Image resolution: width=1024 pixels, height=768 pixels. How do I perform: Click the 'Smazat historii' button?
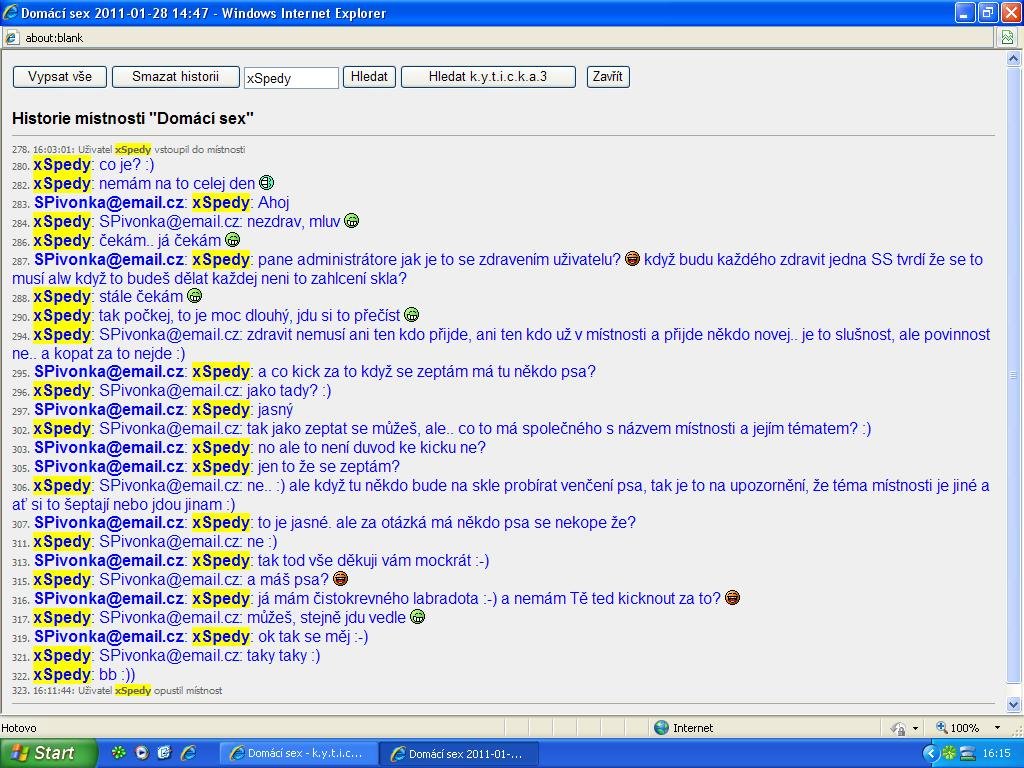click(x=175, y=77)
